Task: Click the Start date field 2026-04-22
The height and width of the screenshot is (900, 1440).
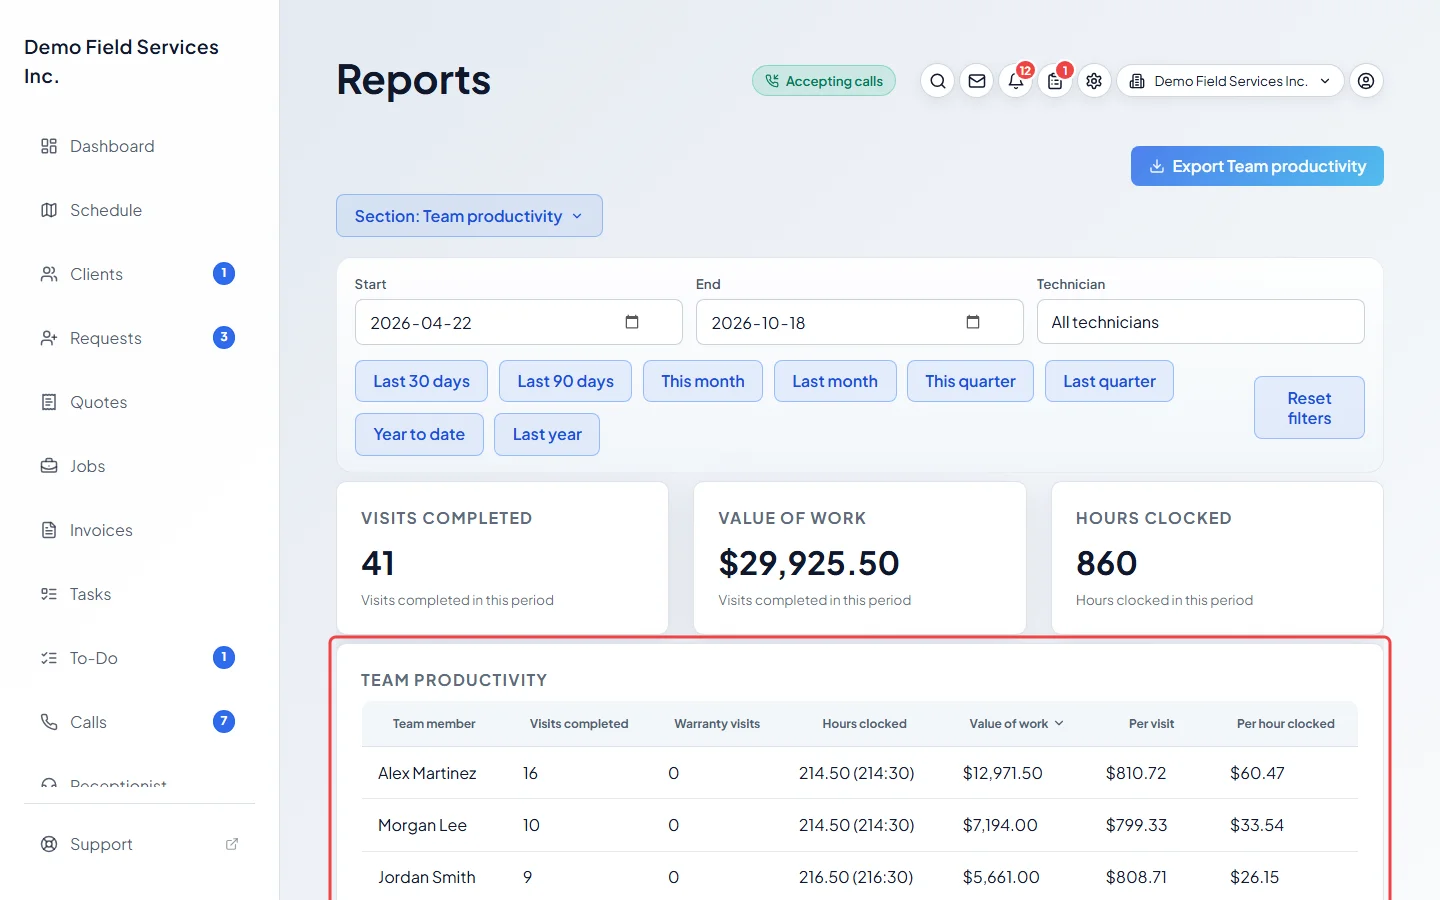Action: 518,322
